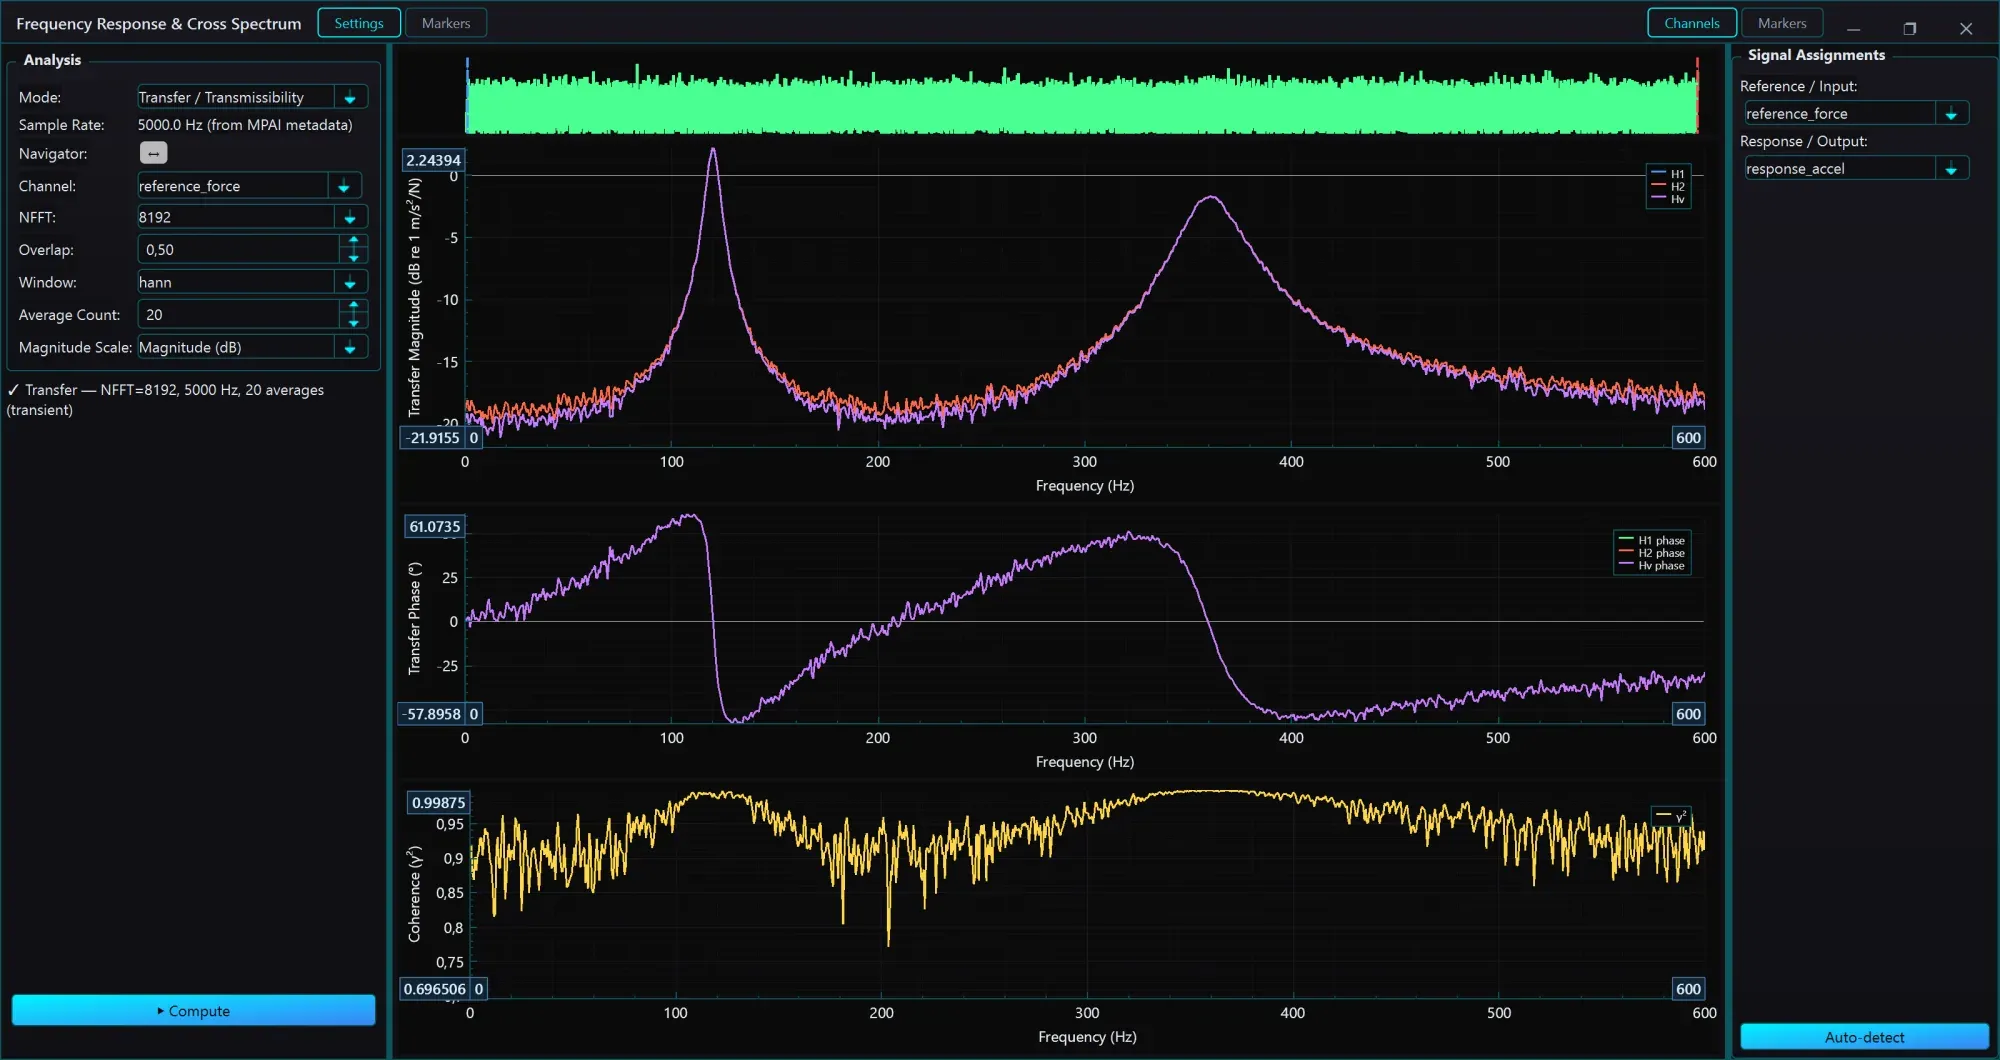The image size is (2000, 1060).
Task: Open the Mode dropdown arrow
Action: pos(350,97)
